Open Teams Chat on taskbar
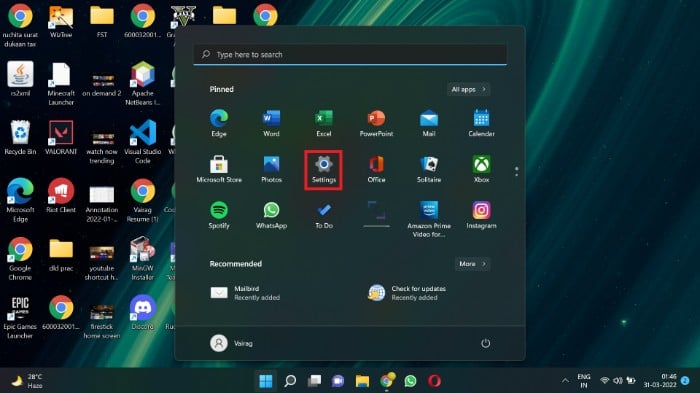700x393 pixels. (338, 381)
